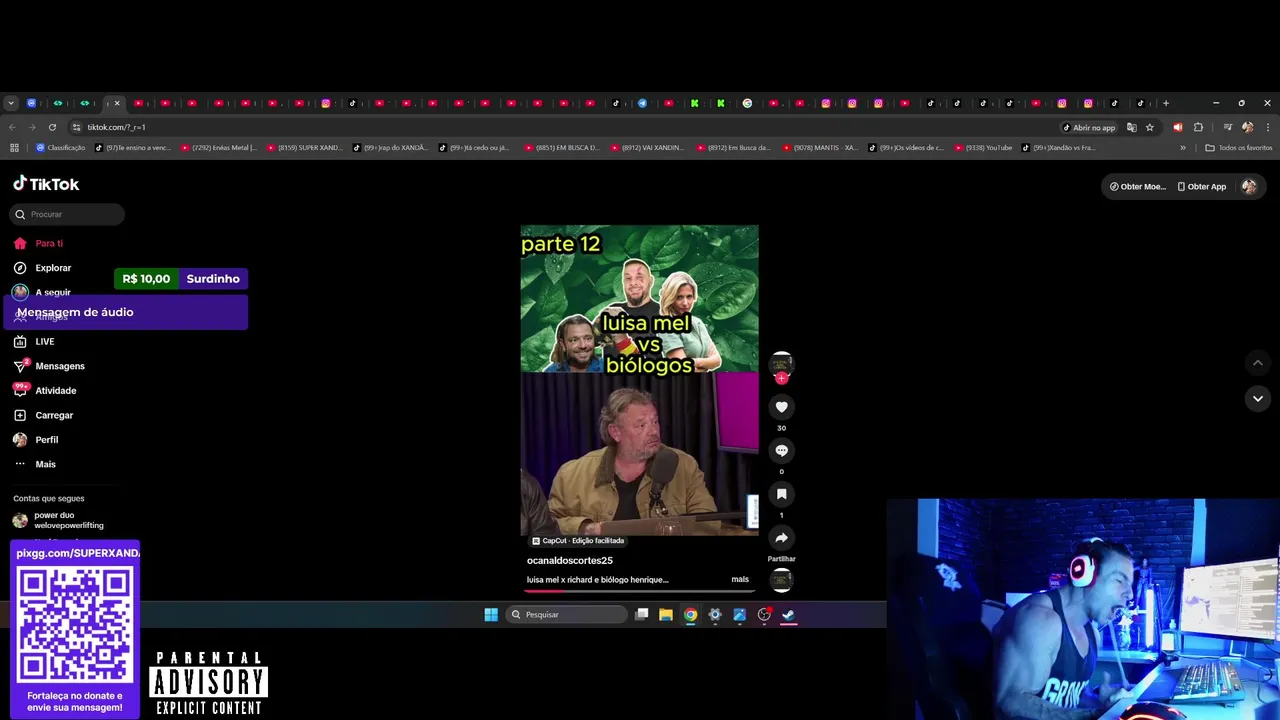Open Settings gear on taskbar
The image size is (1280, 720).
click(715, 614)
